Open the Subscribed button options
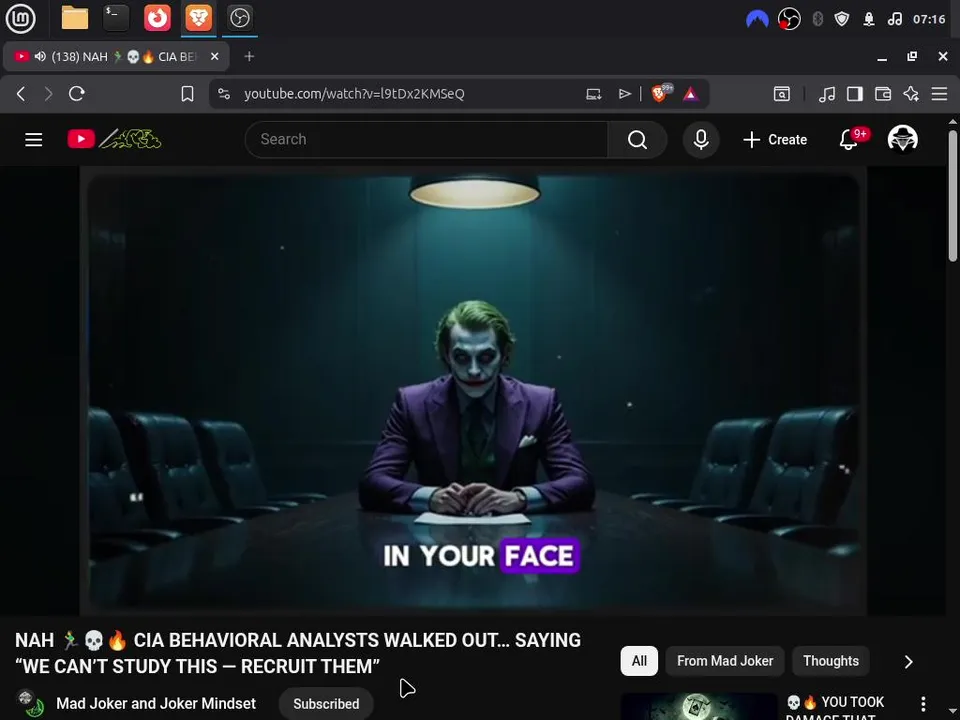 [x=326, y=704]
